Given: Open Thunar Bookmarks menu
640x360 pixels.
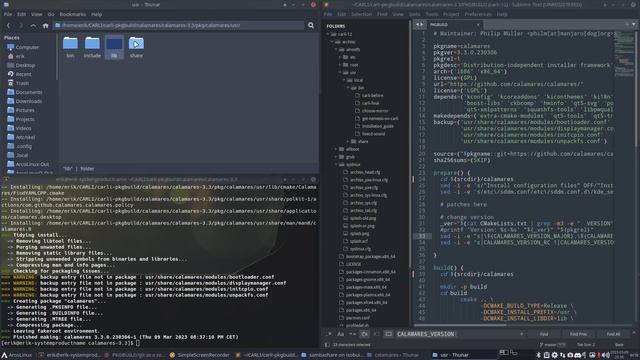Looking at the screenshot, I should click(73, 14).
